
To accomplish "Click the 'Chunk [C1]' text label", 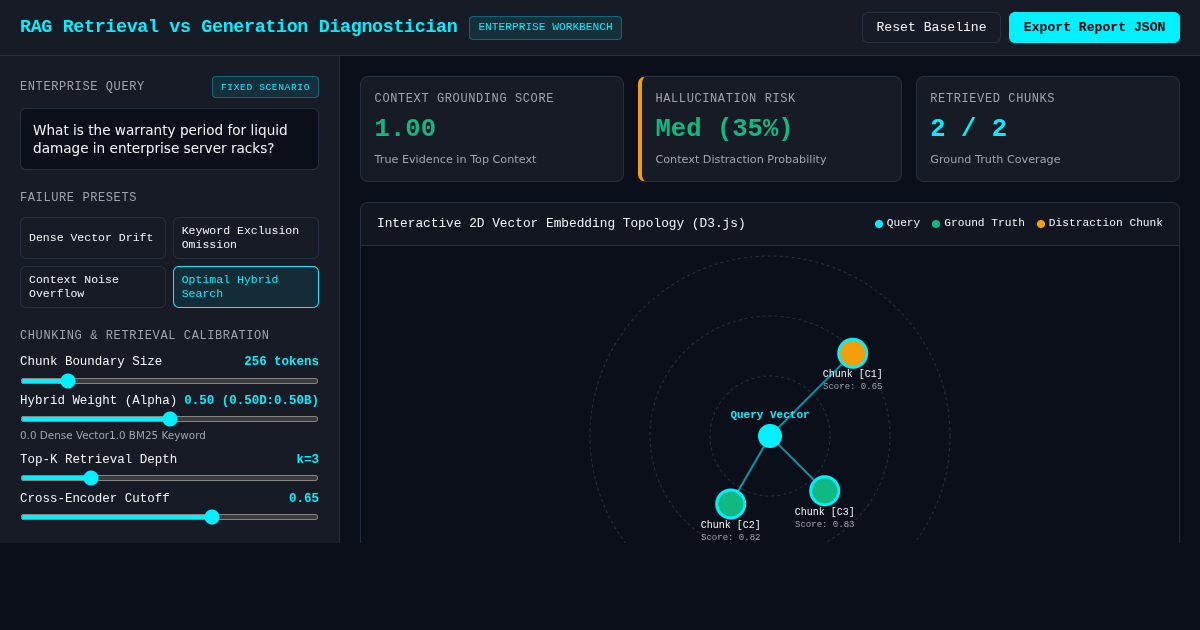I will pos(853,375).
